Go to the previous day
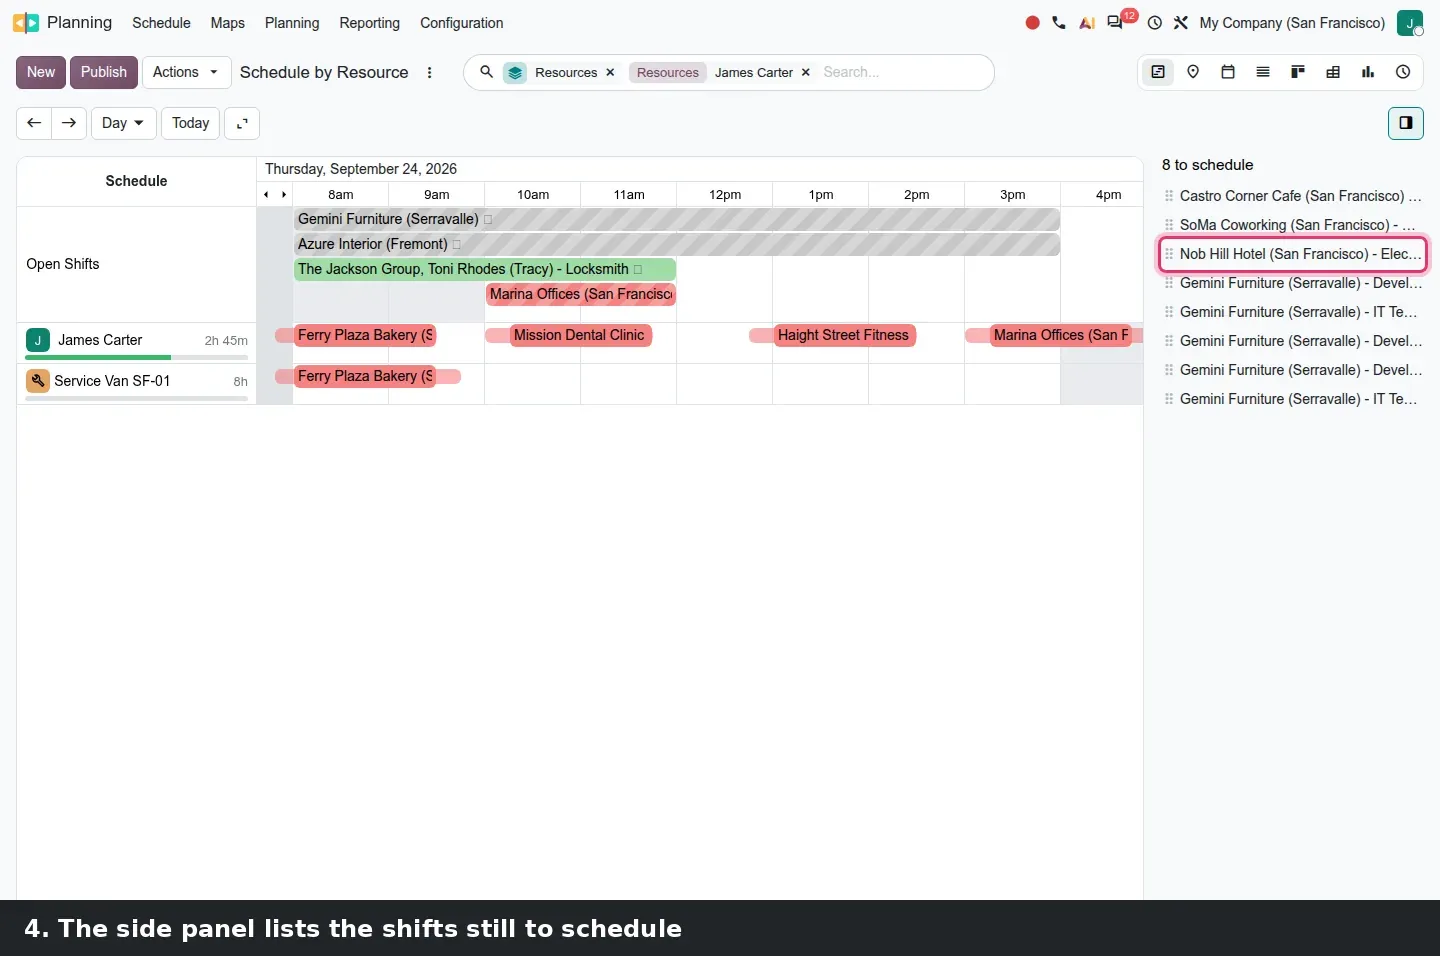The width and height of the screenshot is (1440, 956). [x=34, y=123]
